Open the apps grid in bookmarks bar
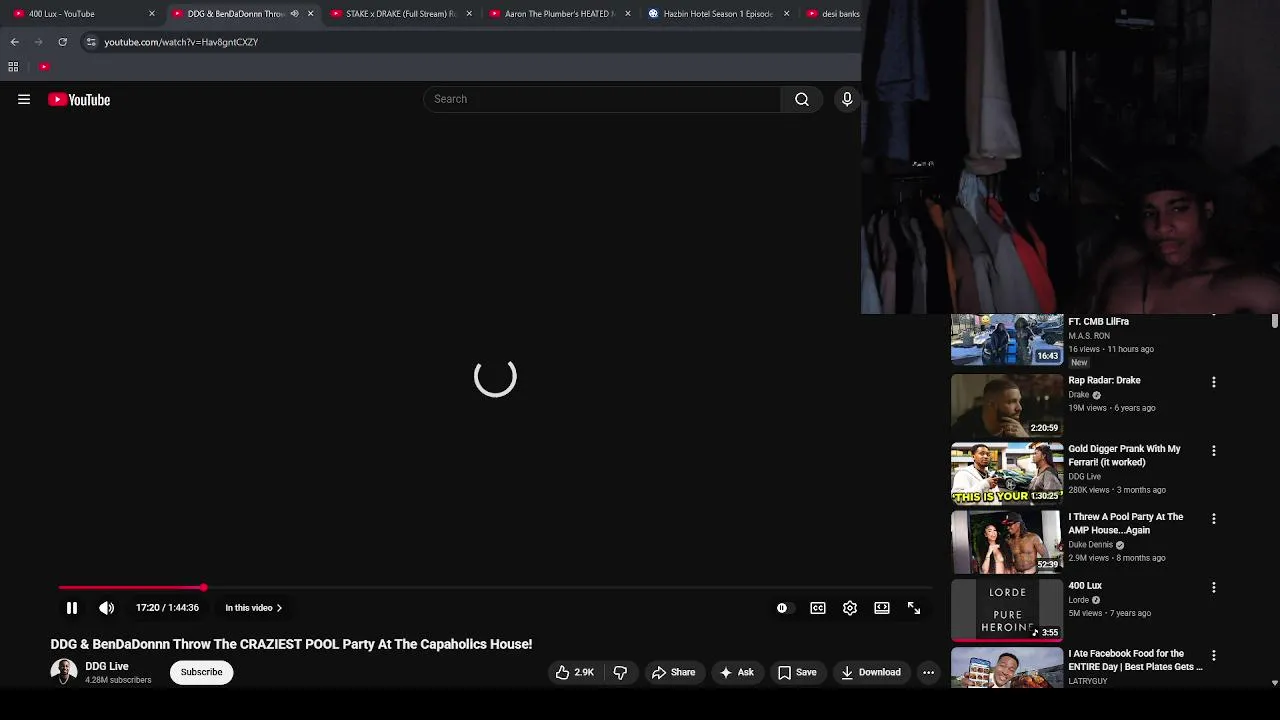 pyautogui.click(x=13, y=67)
